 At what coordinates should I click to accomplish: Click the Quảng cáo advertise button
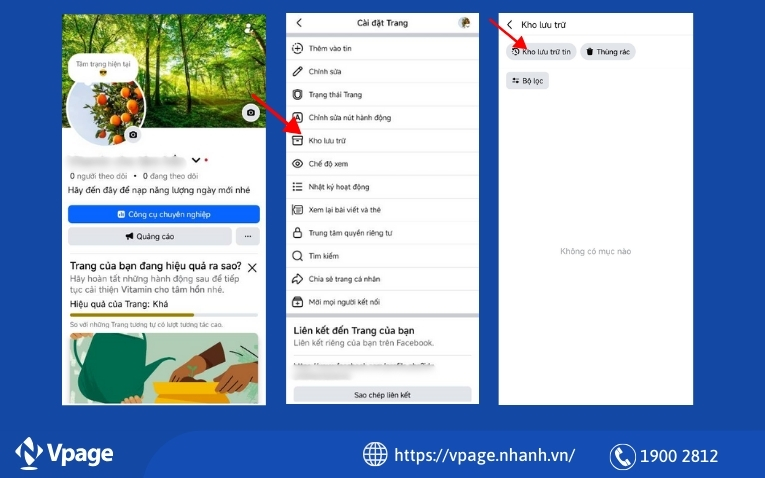coord(149,236)
